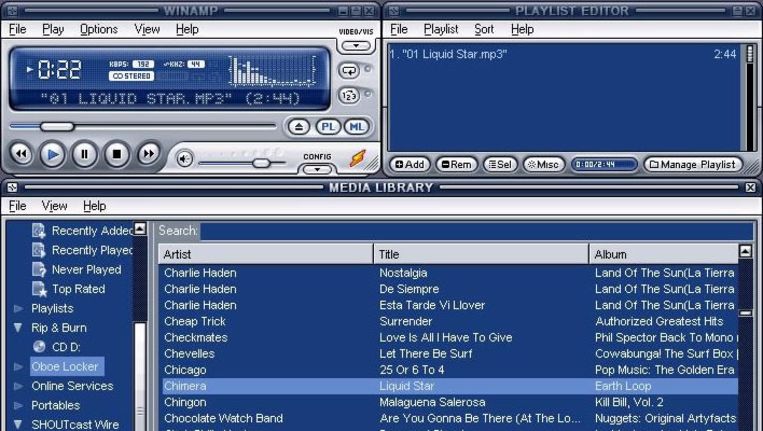Open the Winamp Options menu
This screenshot has height=431, width=763.
(99, 29)
